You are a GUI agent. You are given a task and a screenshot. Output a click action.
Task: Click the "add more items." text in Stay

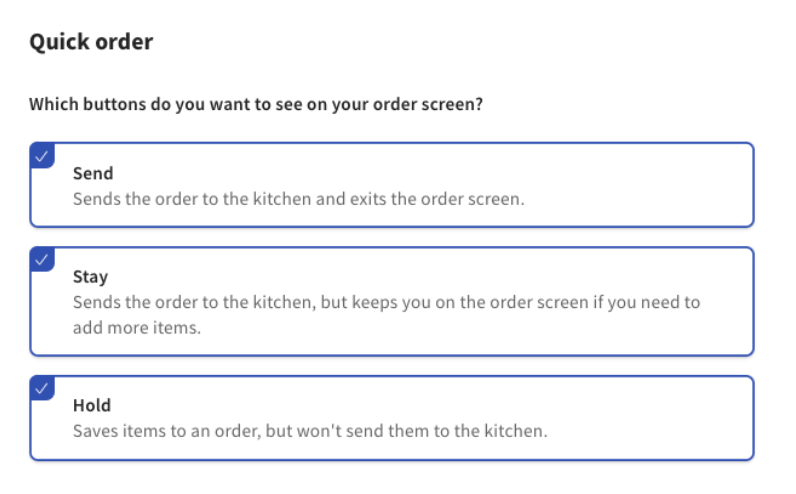(x=137, y=327)
